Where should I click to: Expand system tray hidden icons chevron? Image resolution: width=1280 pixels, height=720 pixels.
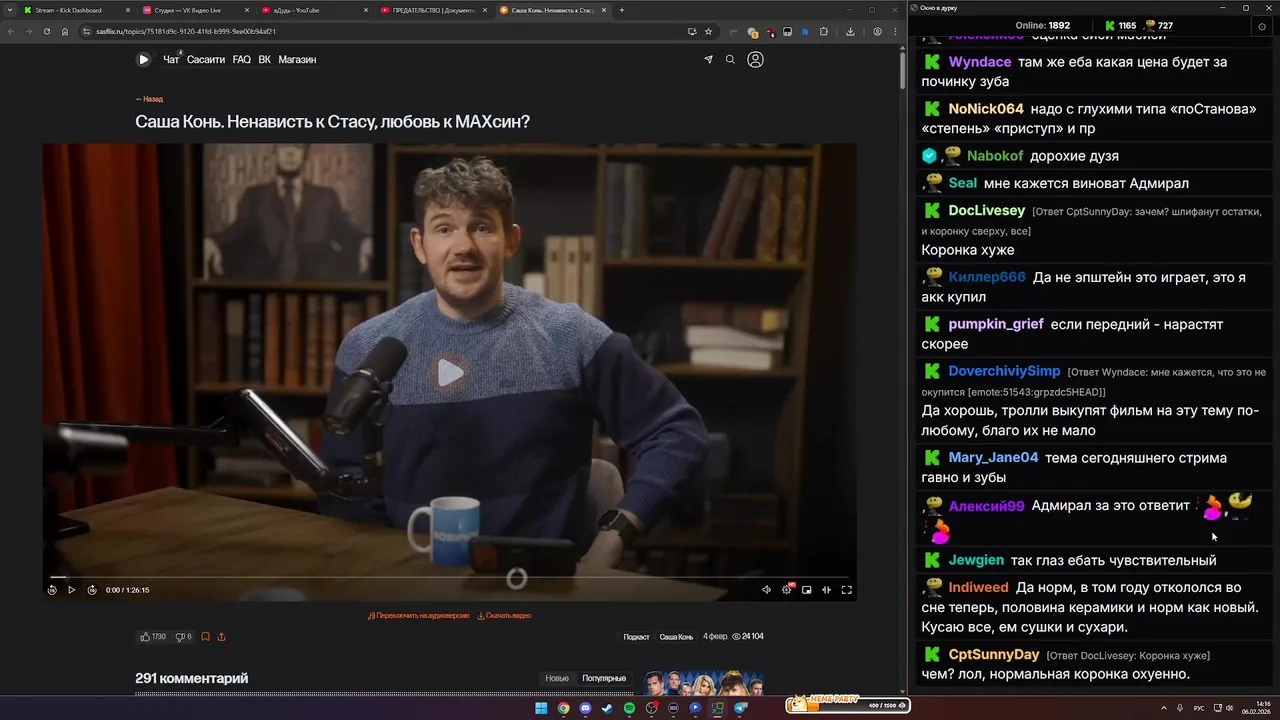coord(1164,708)
